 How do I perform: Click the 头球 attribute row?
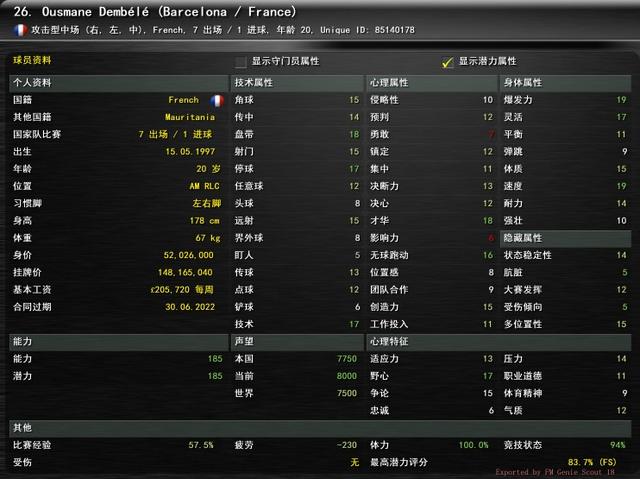click(x=297, y=203)
